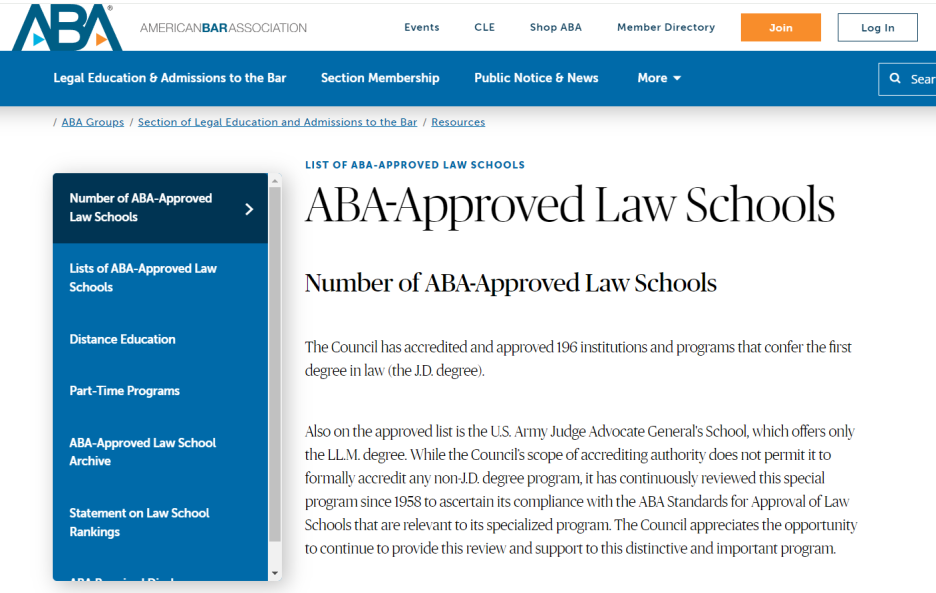Click the chevron beside Number of ABA-Approved Law Schools
This screenshot has width=936, height=593.
(250, 209)
